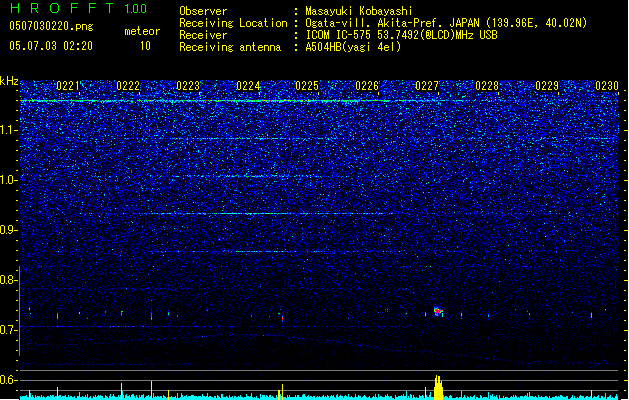Screen dimensions: 629x400
Task: Click the Receiver label
Action: click(203, 35)
